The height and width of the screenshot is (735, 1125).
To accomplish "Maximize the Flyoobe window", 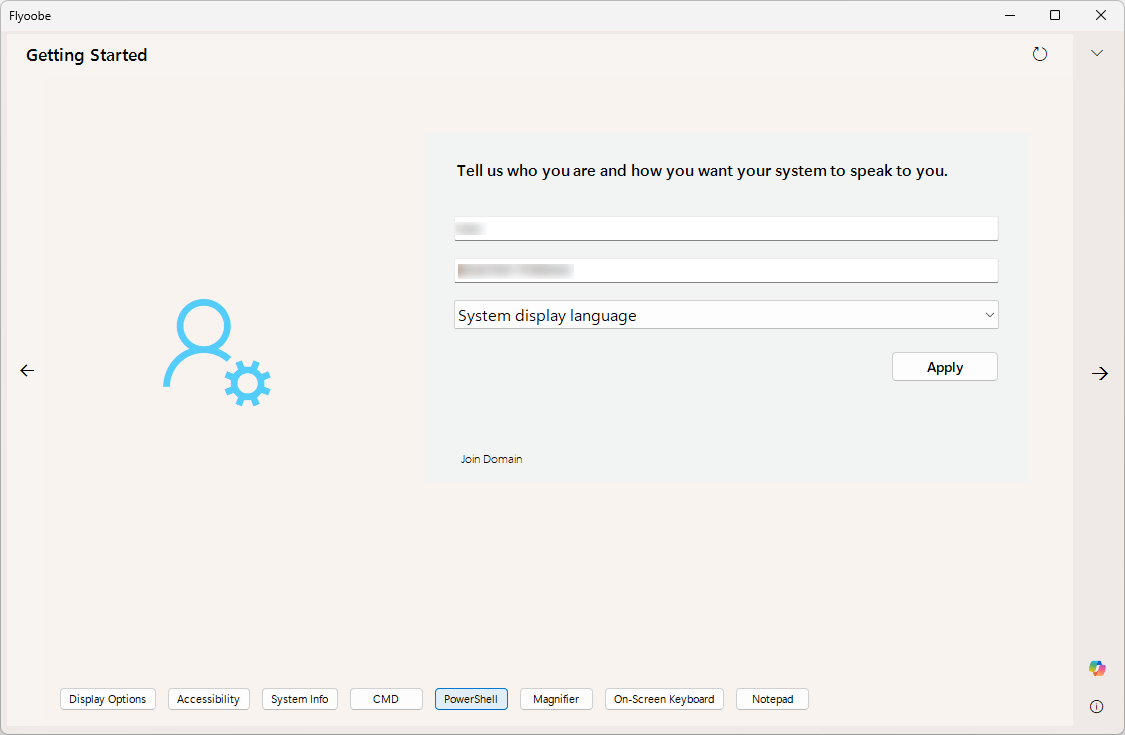I will (x=1055, y=15).
